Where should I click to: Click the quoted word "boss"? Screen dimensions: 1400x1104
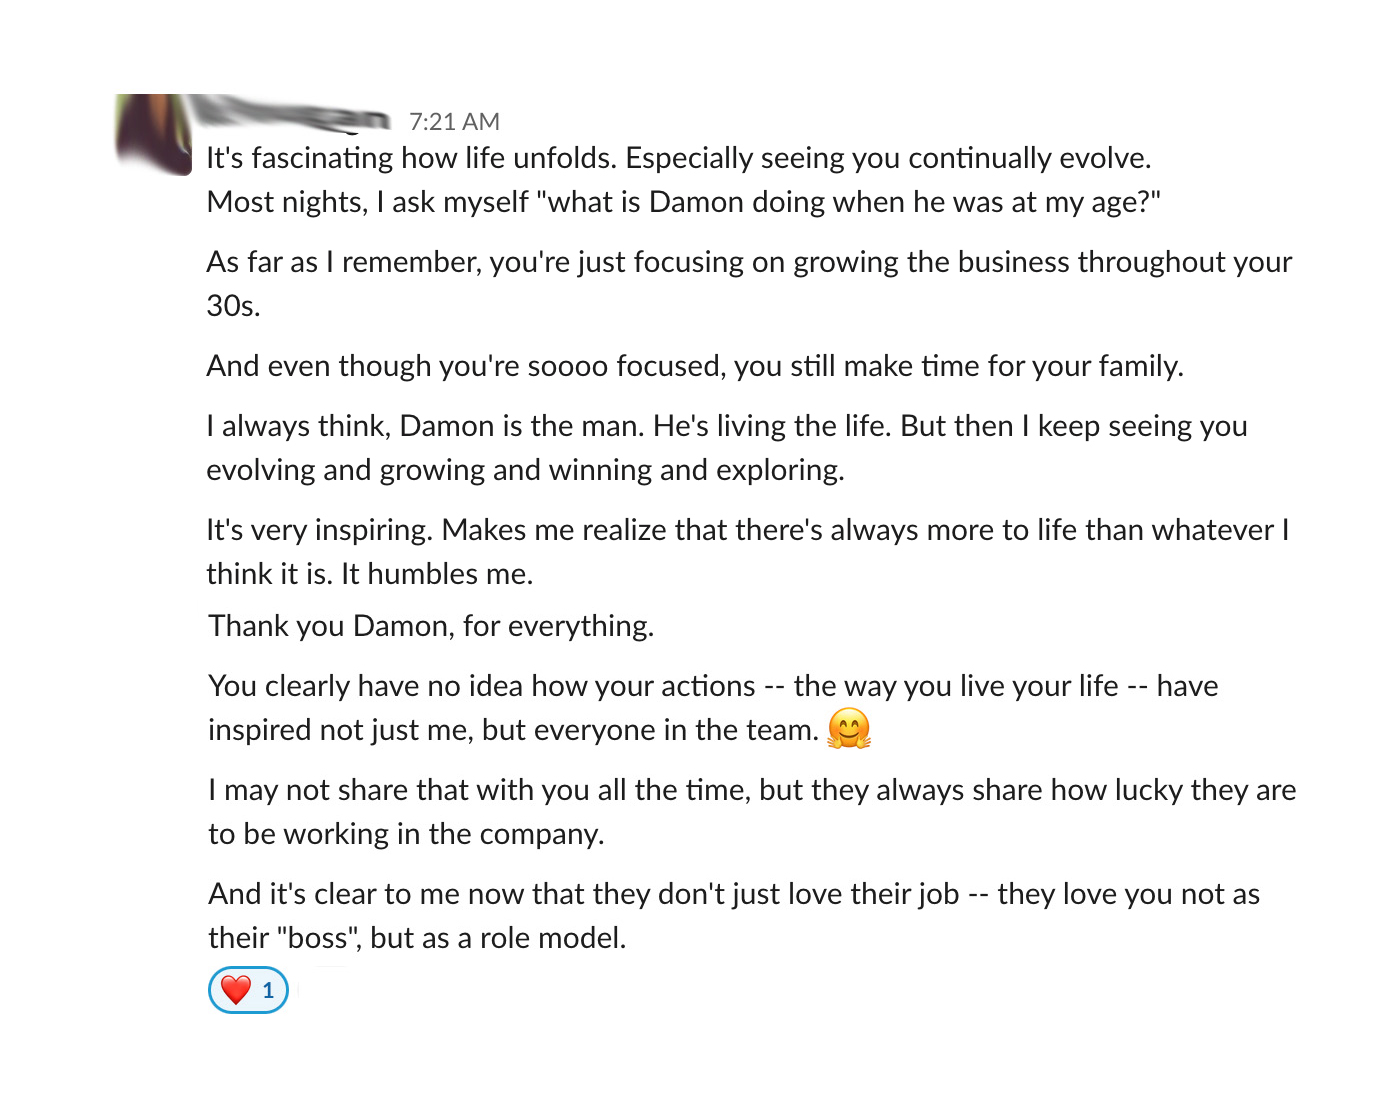(x=317, y=938)
